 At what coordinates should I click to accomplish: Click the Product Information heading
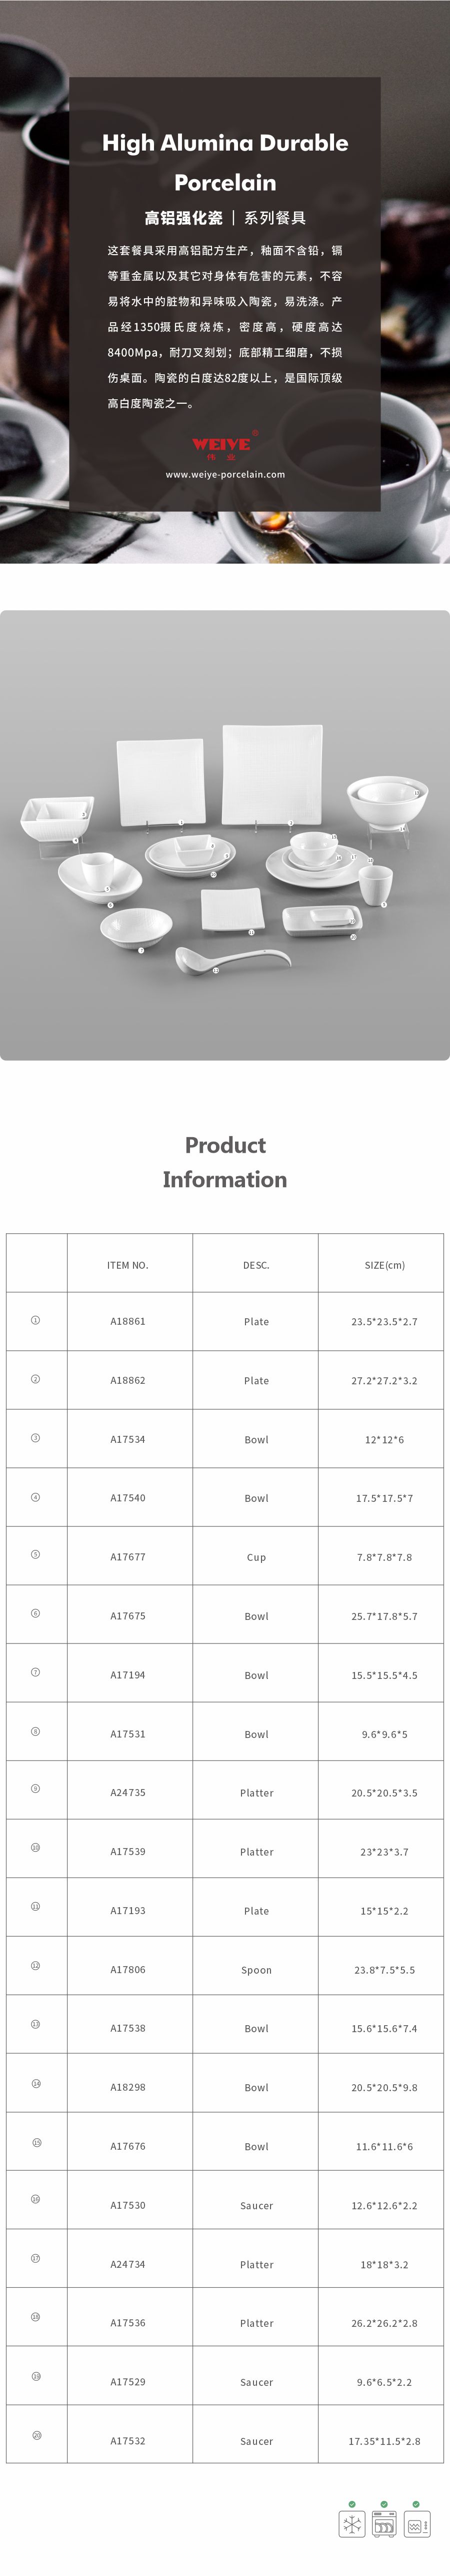(225, 1162)
